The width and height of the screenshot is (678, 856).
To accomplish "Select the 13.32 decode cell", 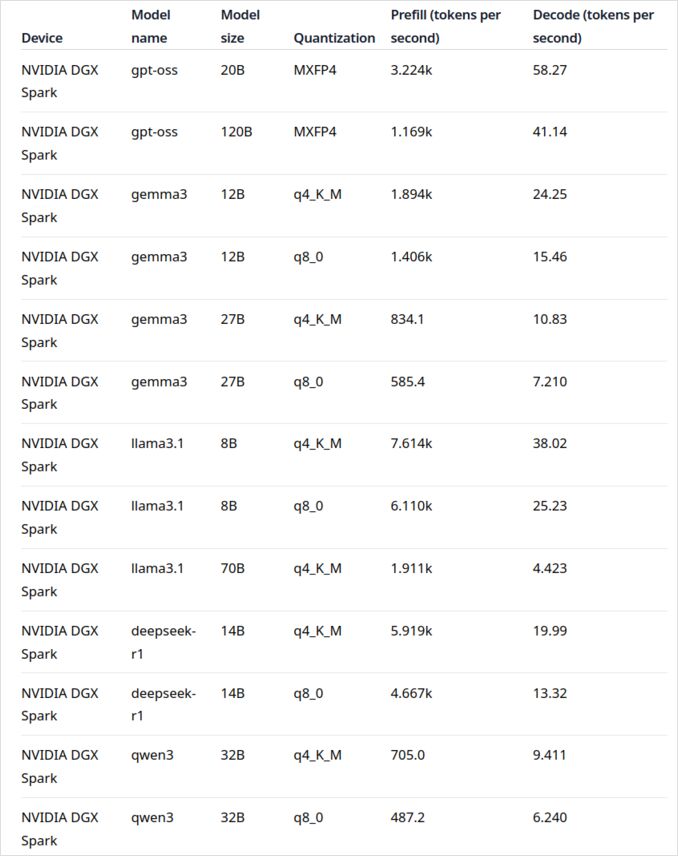I will coord(550,692).
